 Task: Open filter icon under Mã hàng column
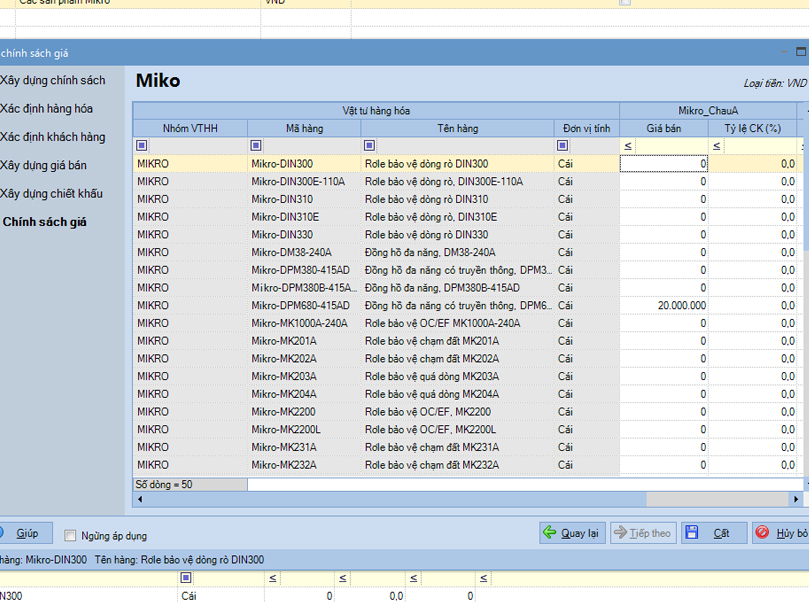tap(256, 145)
